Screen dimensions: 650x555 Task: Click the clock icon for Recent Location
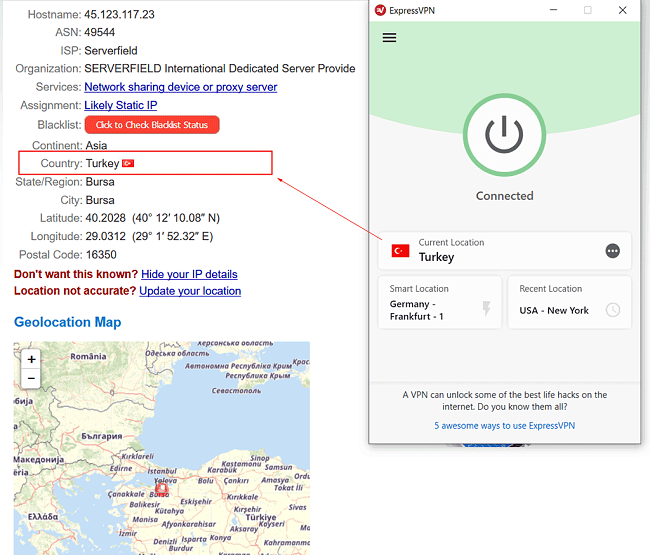(x=613, y=310)
